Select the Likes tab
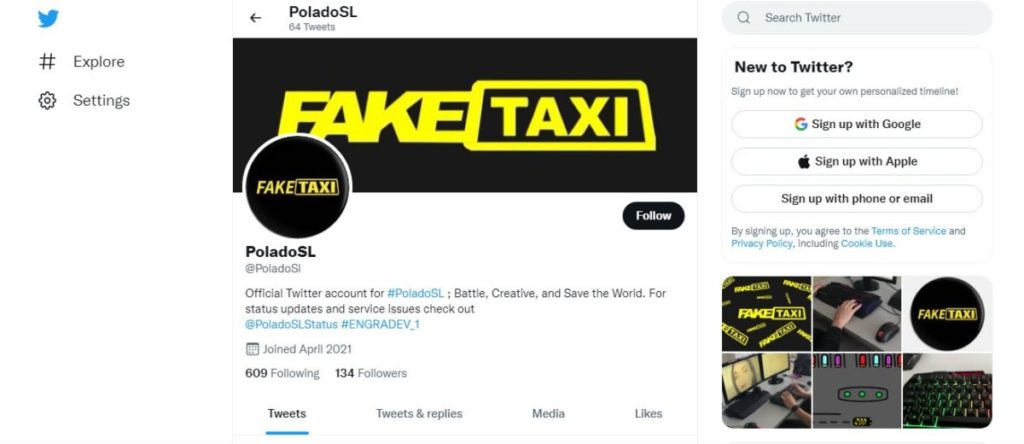 tap(648, 413)
